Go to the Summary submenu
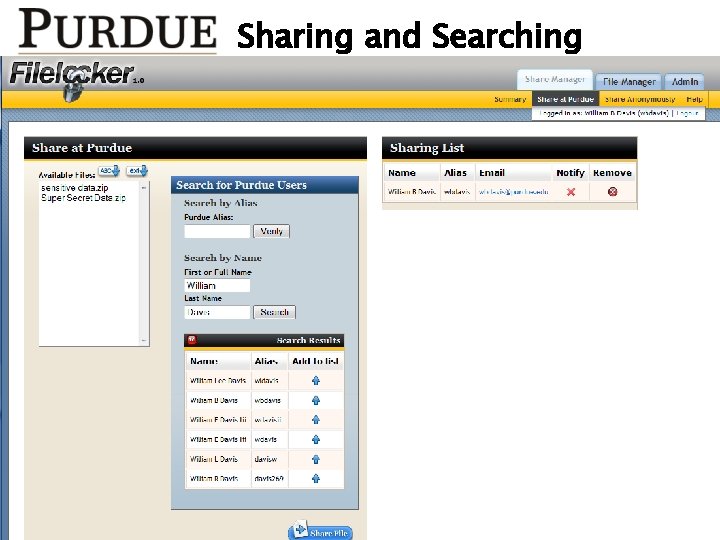720x540 pixels. click(510, 99)
